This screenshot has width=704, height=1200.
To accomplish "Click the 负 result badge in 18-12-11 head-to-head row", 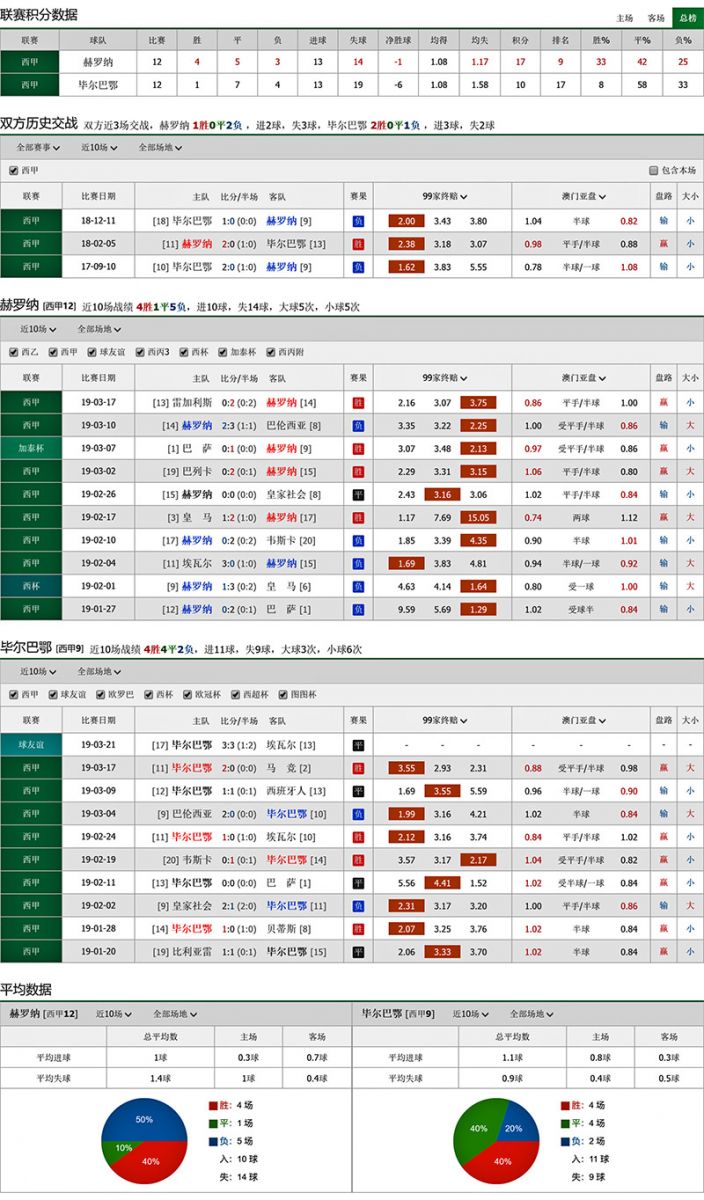I will 358,221.
